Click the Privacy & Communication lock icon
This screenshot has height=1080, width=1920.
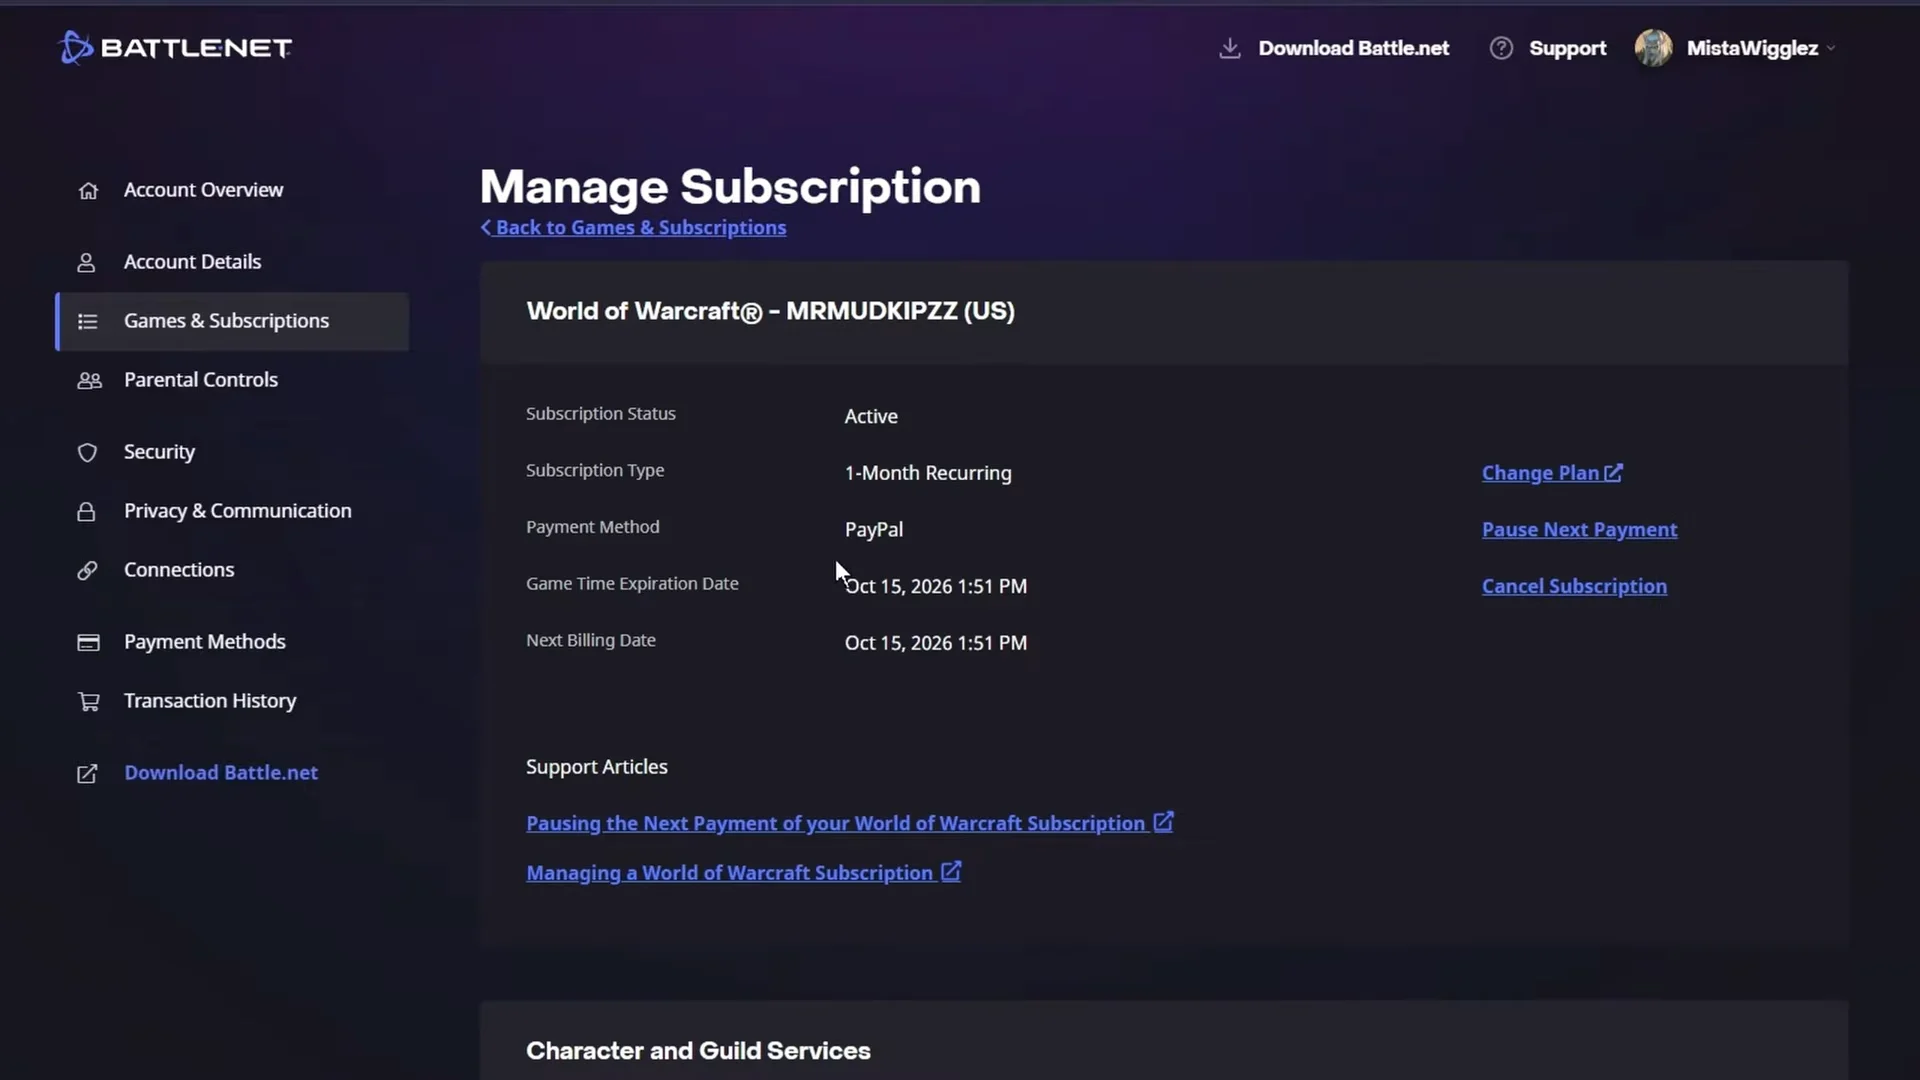[x=87, y=511]
